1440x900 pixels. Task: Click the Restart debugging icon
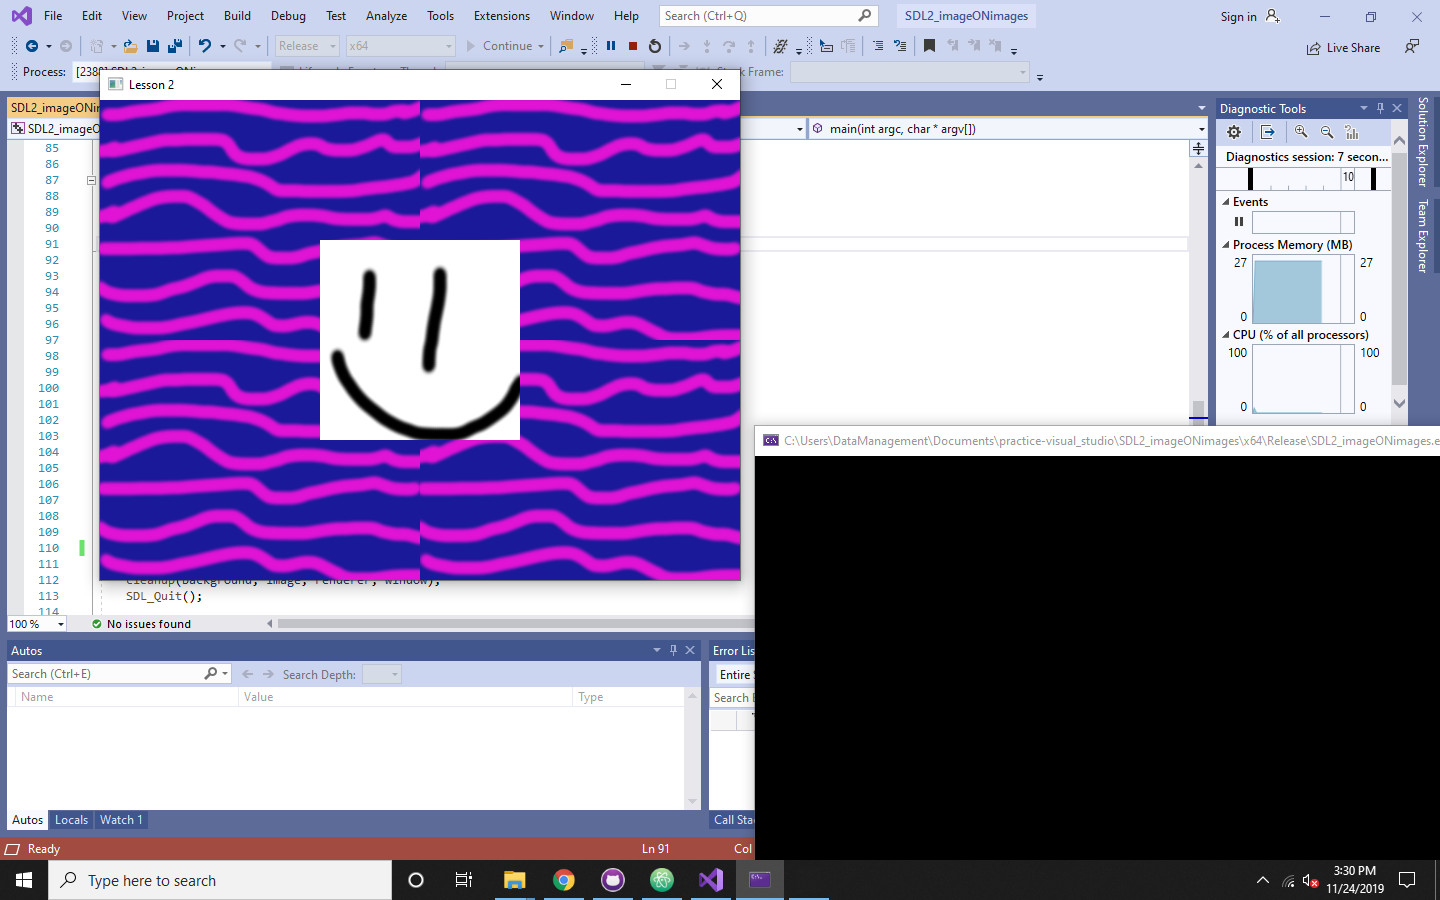[655, 45]
